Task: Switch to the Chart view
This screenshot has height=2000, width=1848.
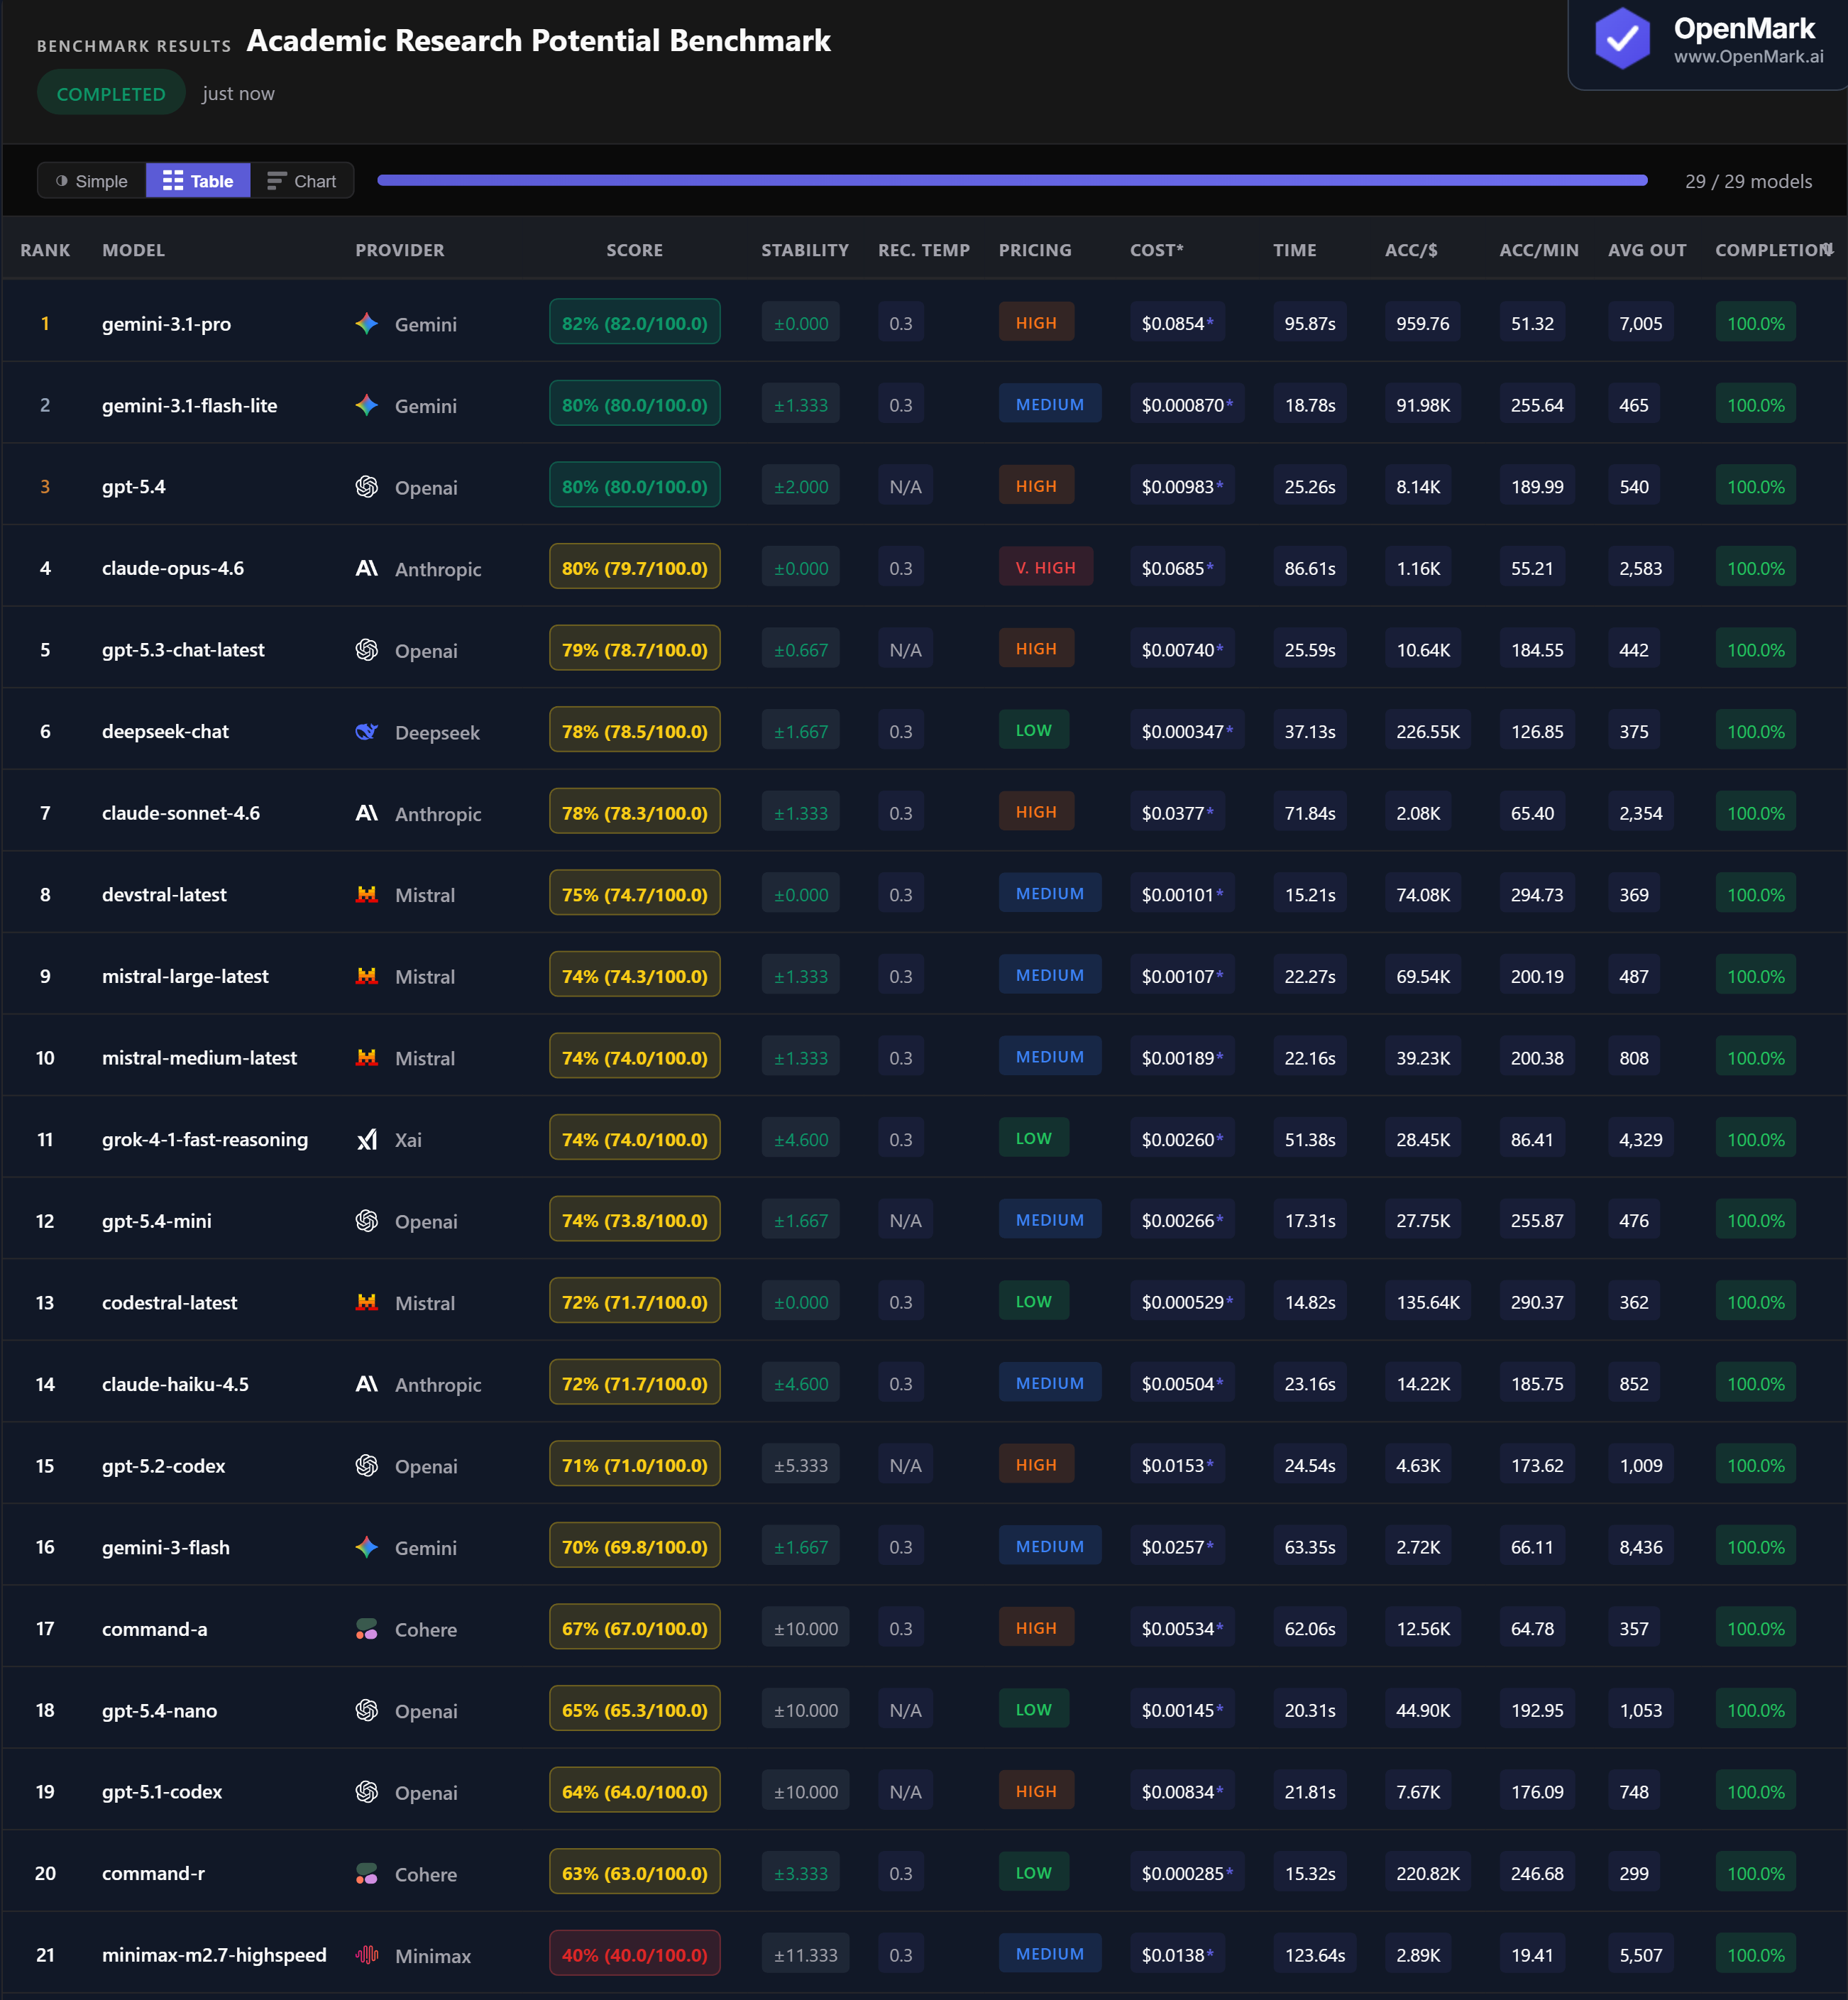Action: click(x=302, y=181)
